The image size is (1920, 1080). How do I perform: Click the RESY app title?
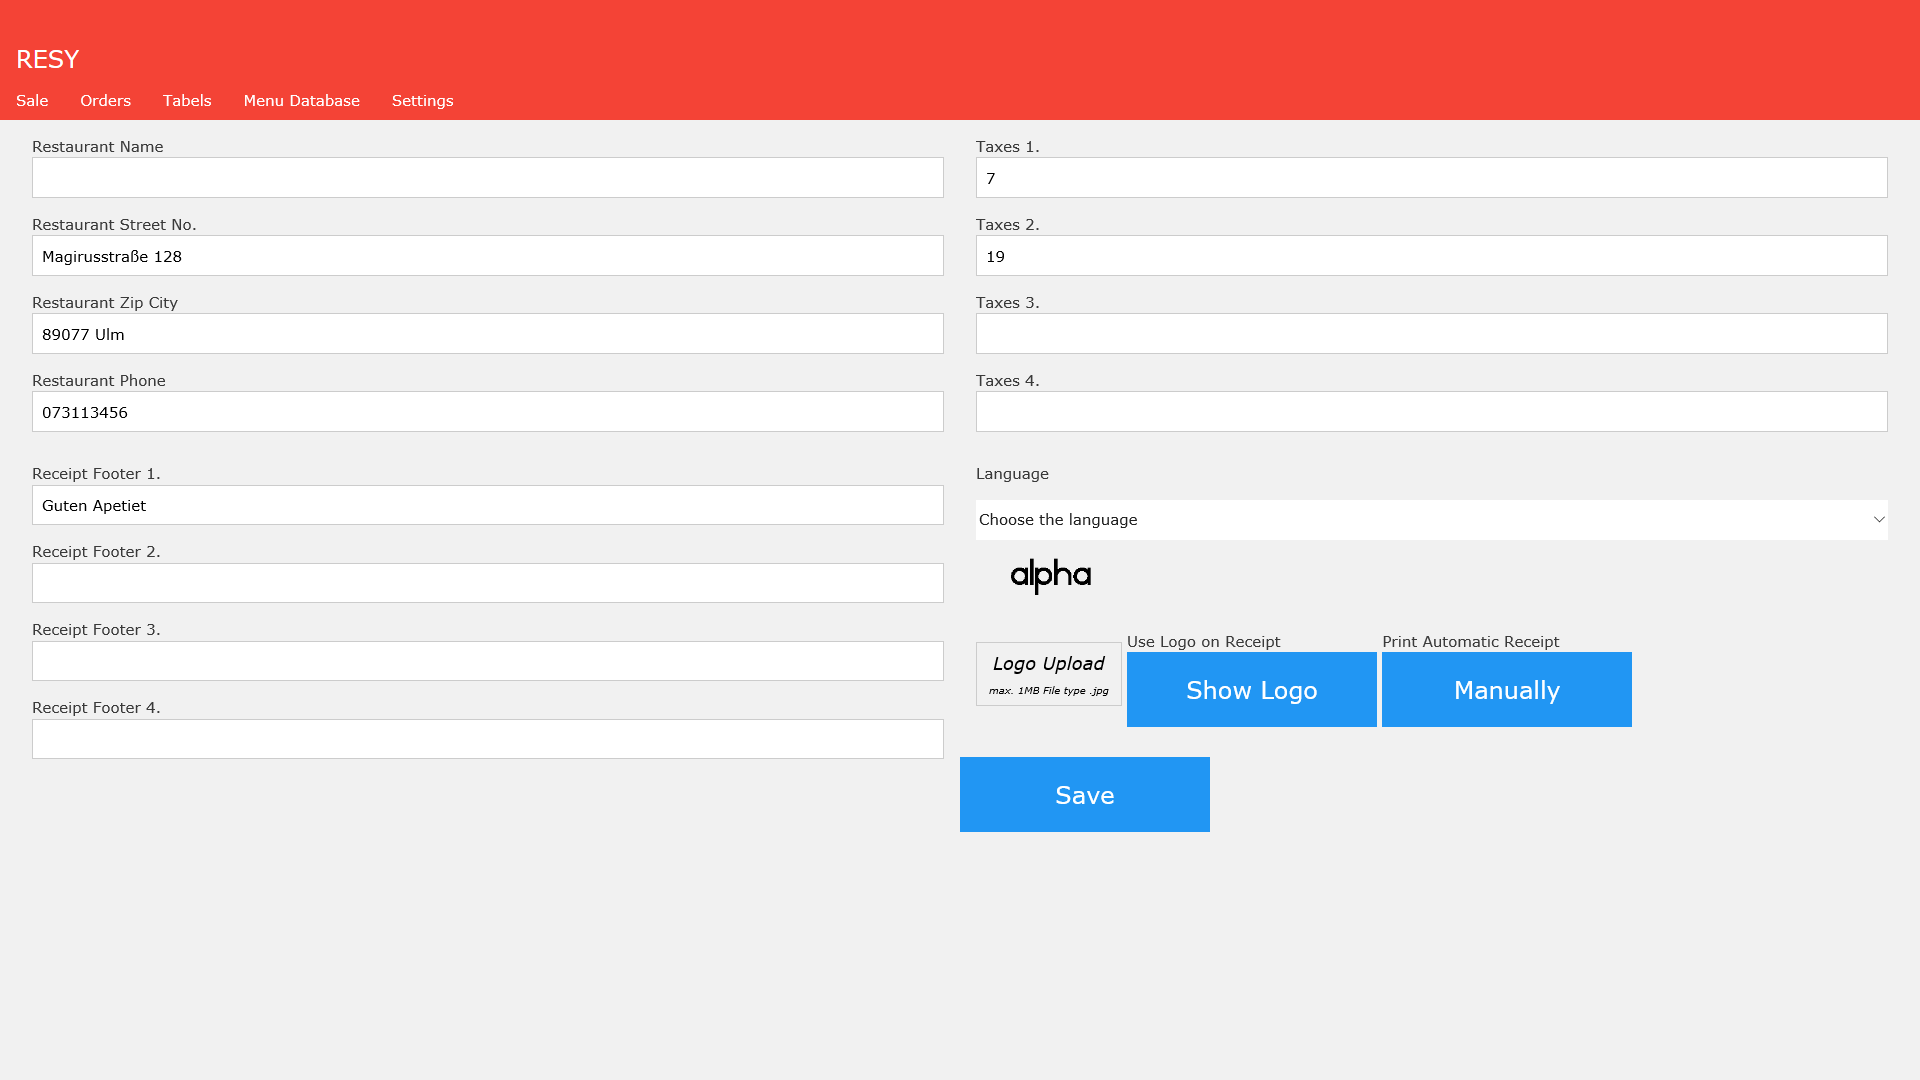(47, 59)
